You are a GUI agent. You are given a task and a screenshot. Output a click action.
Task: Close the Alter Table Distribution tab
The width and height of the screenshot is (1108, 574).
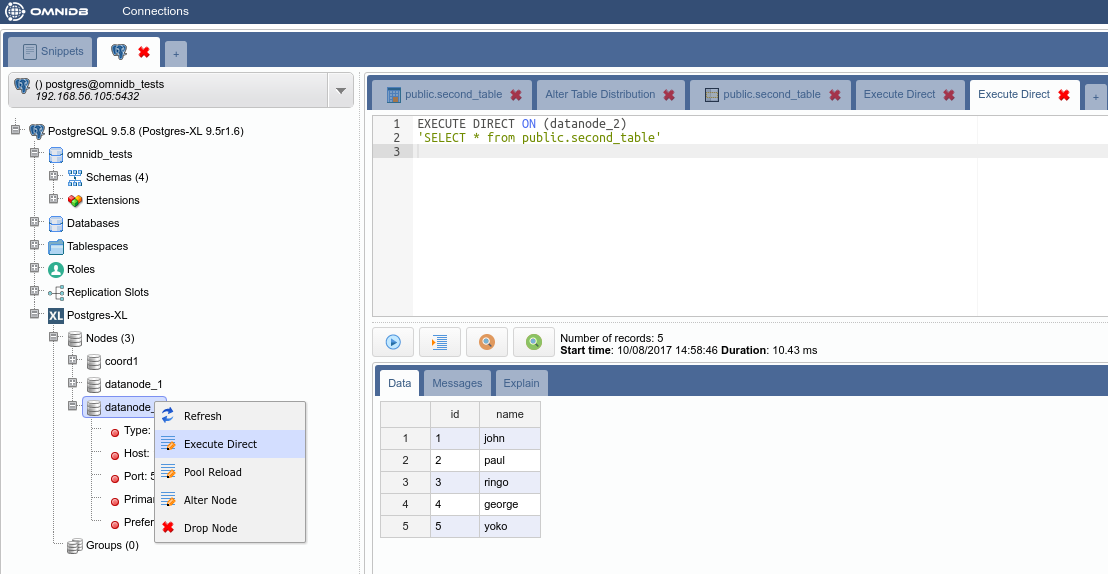click(668, 95)
